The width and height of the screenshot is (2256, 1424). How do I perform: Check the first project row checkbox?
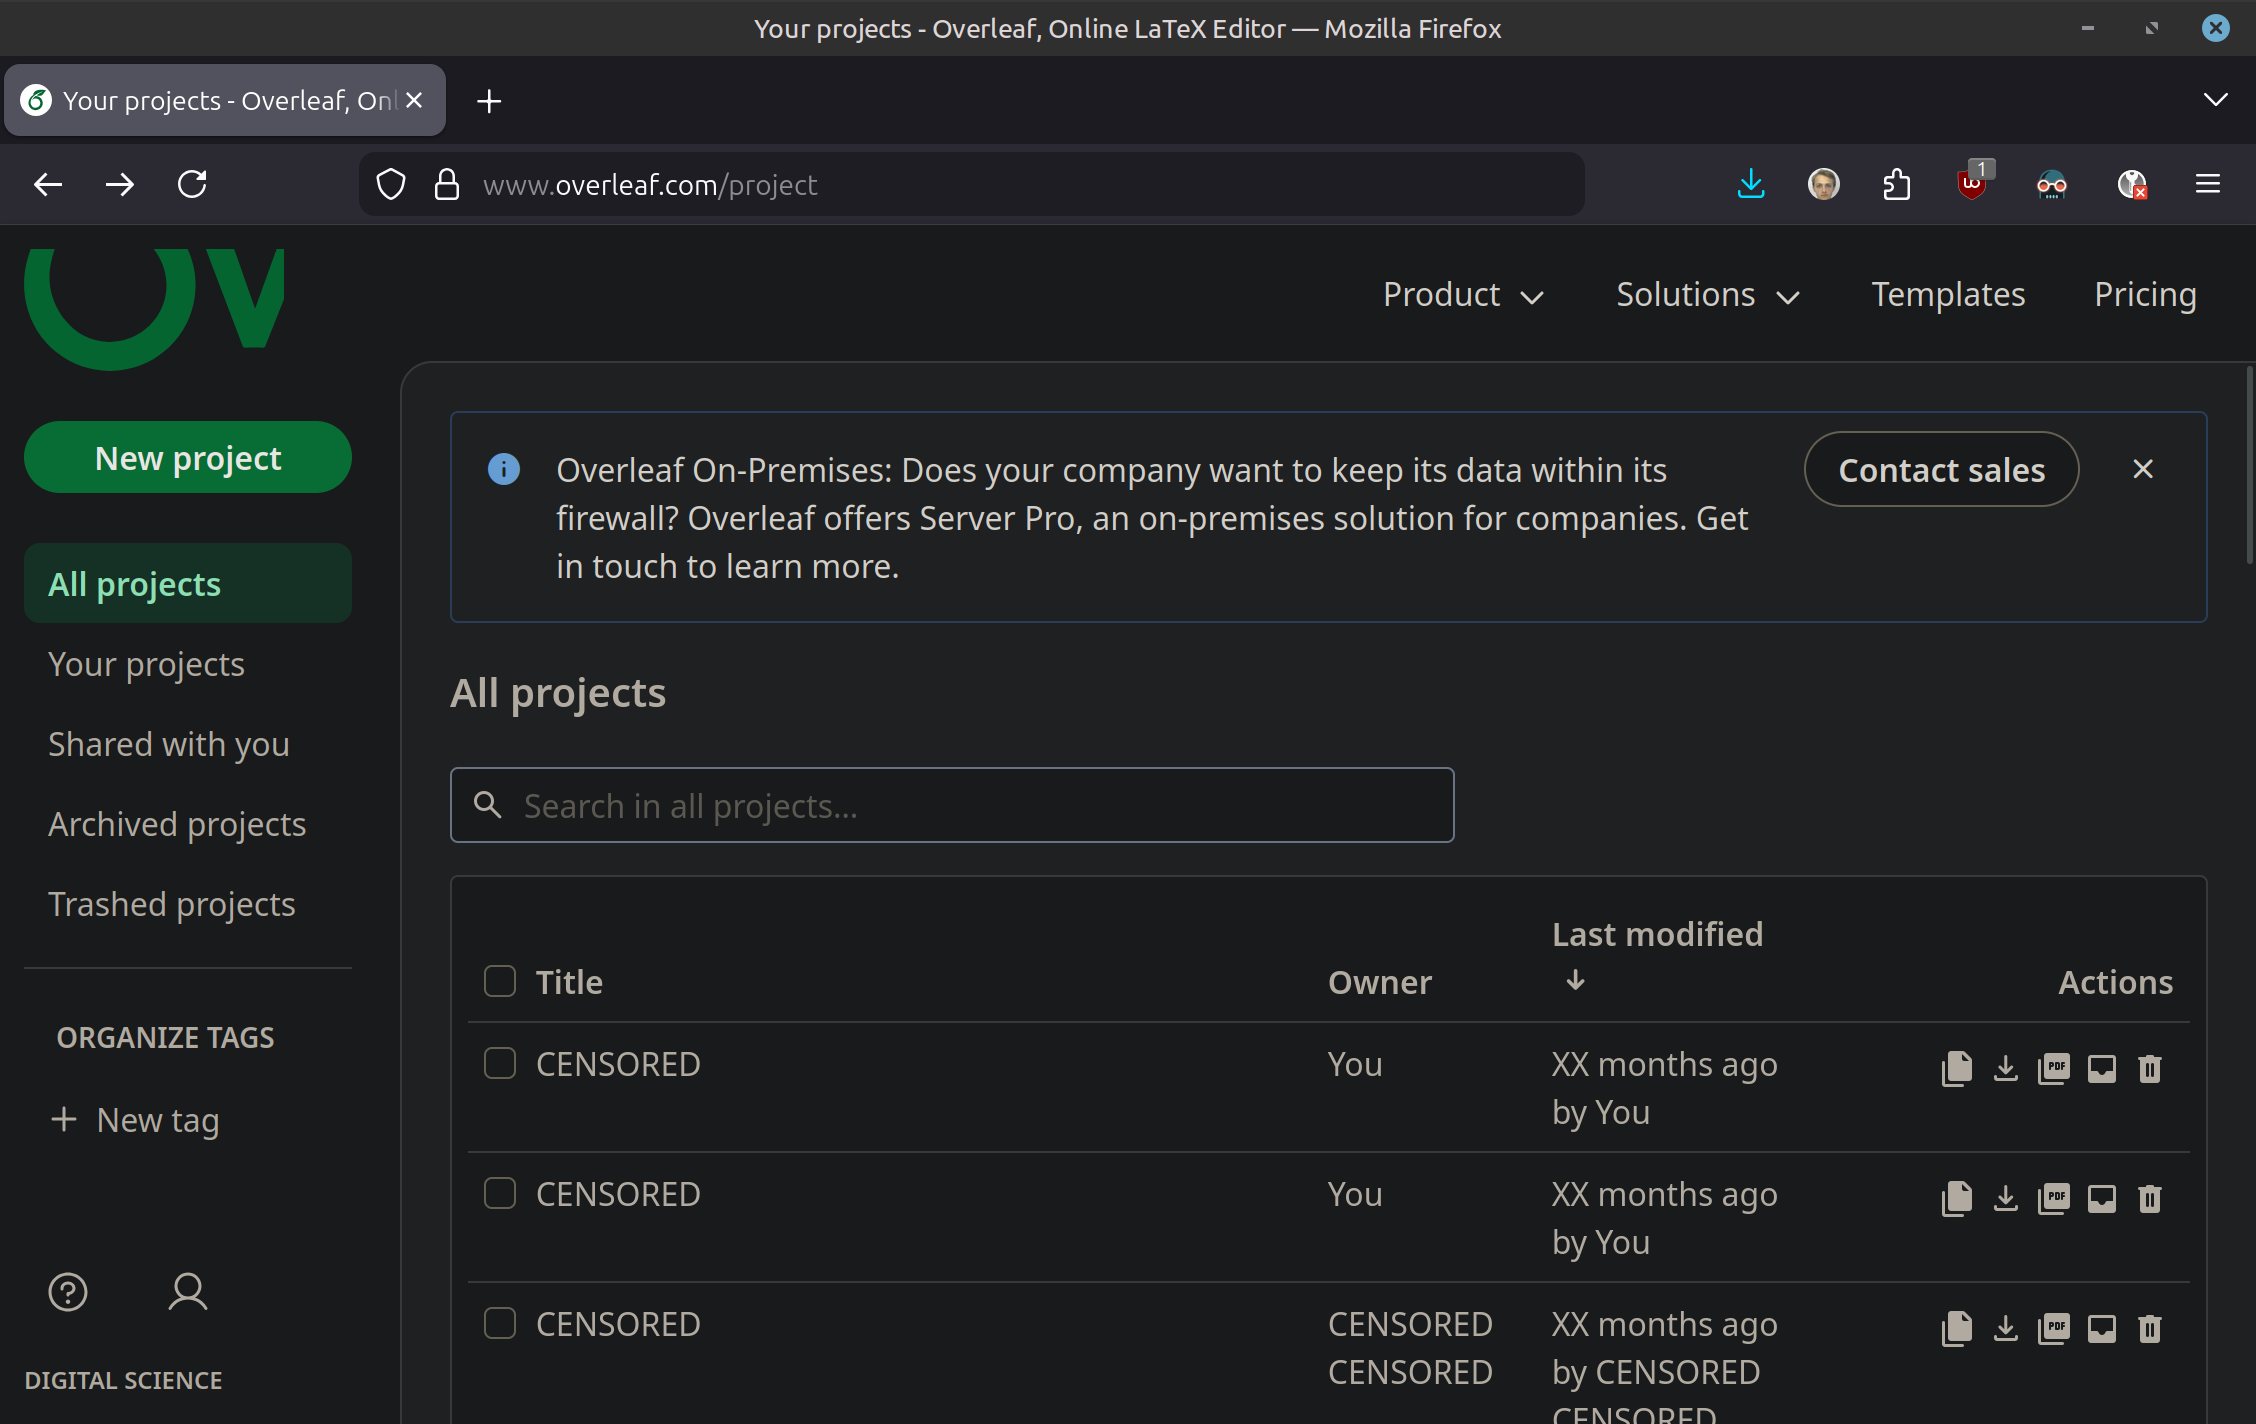500,1063
